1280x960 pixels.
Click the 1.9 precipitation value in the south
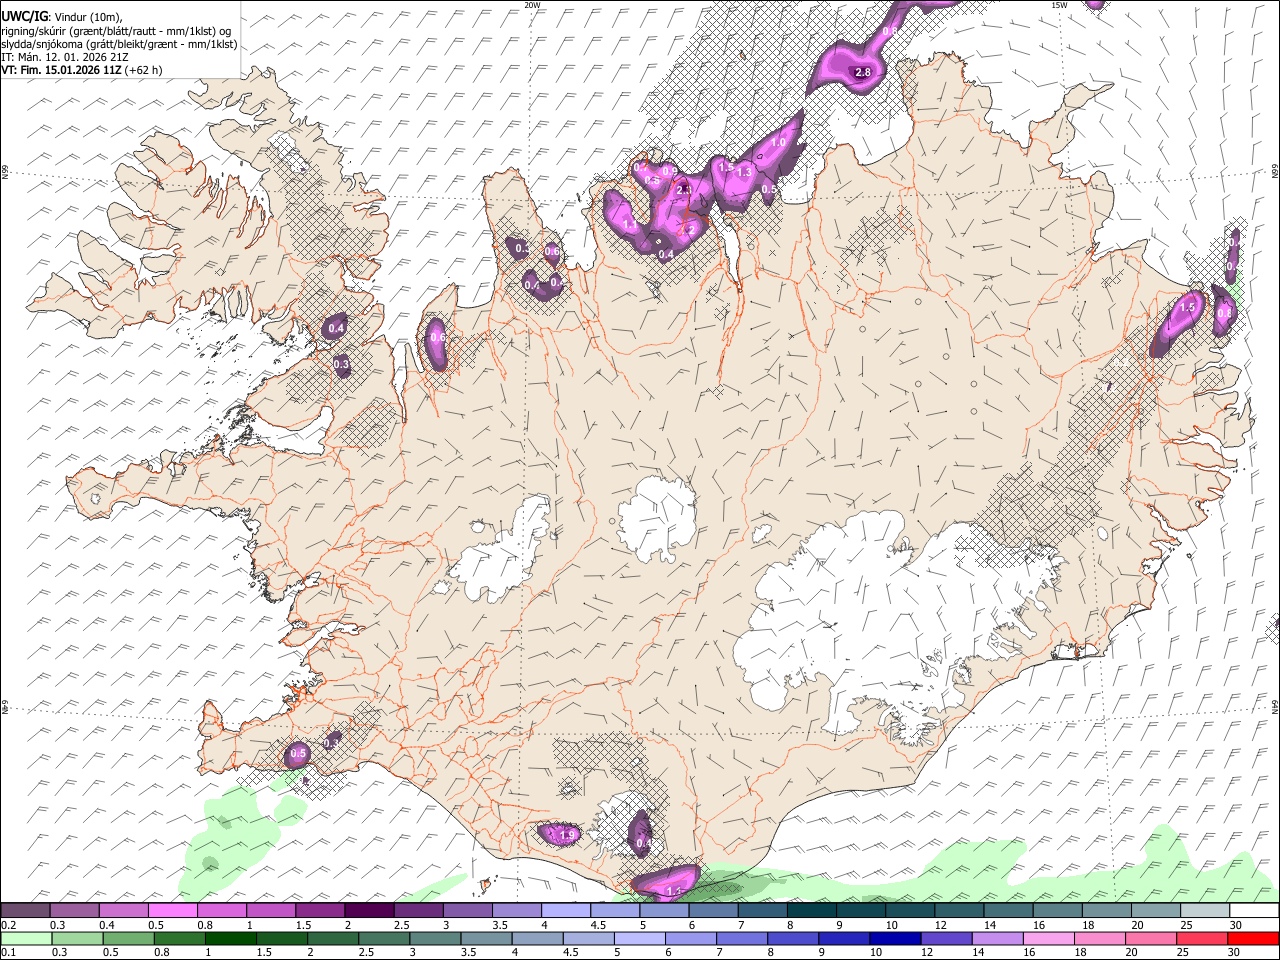(567, 835)
